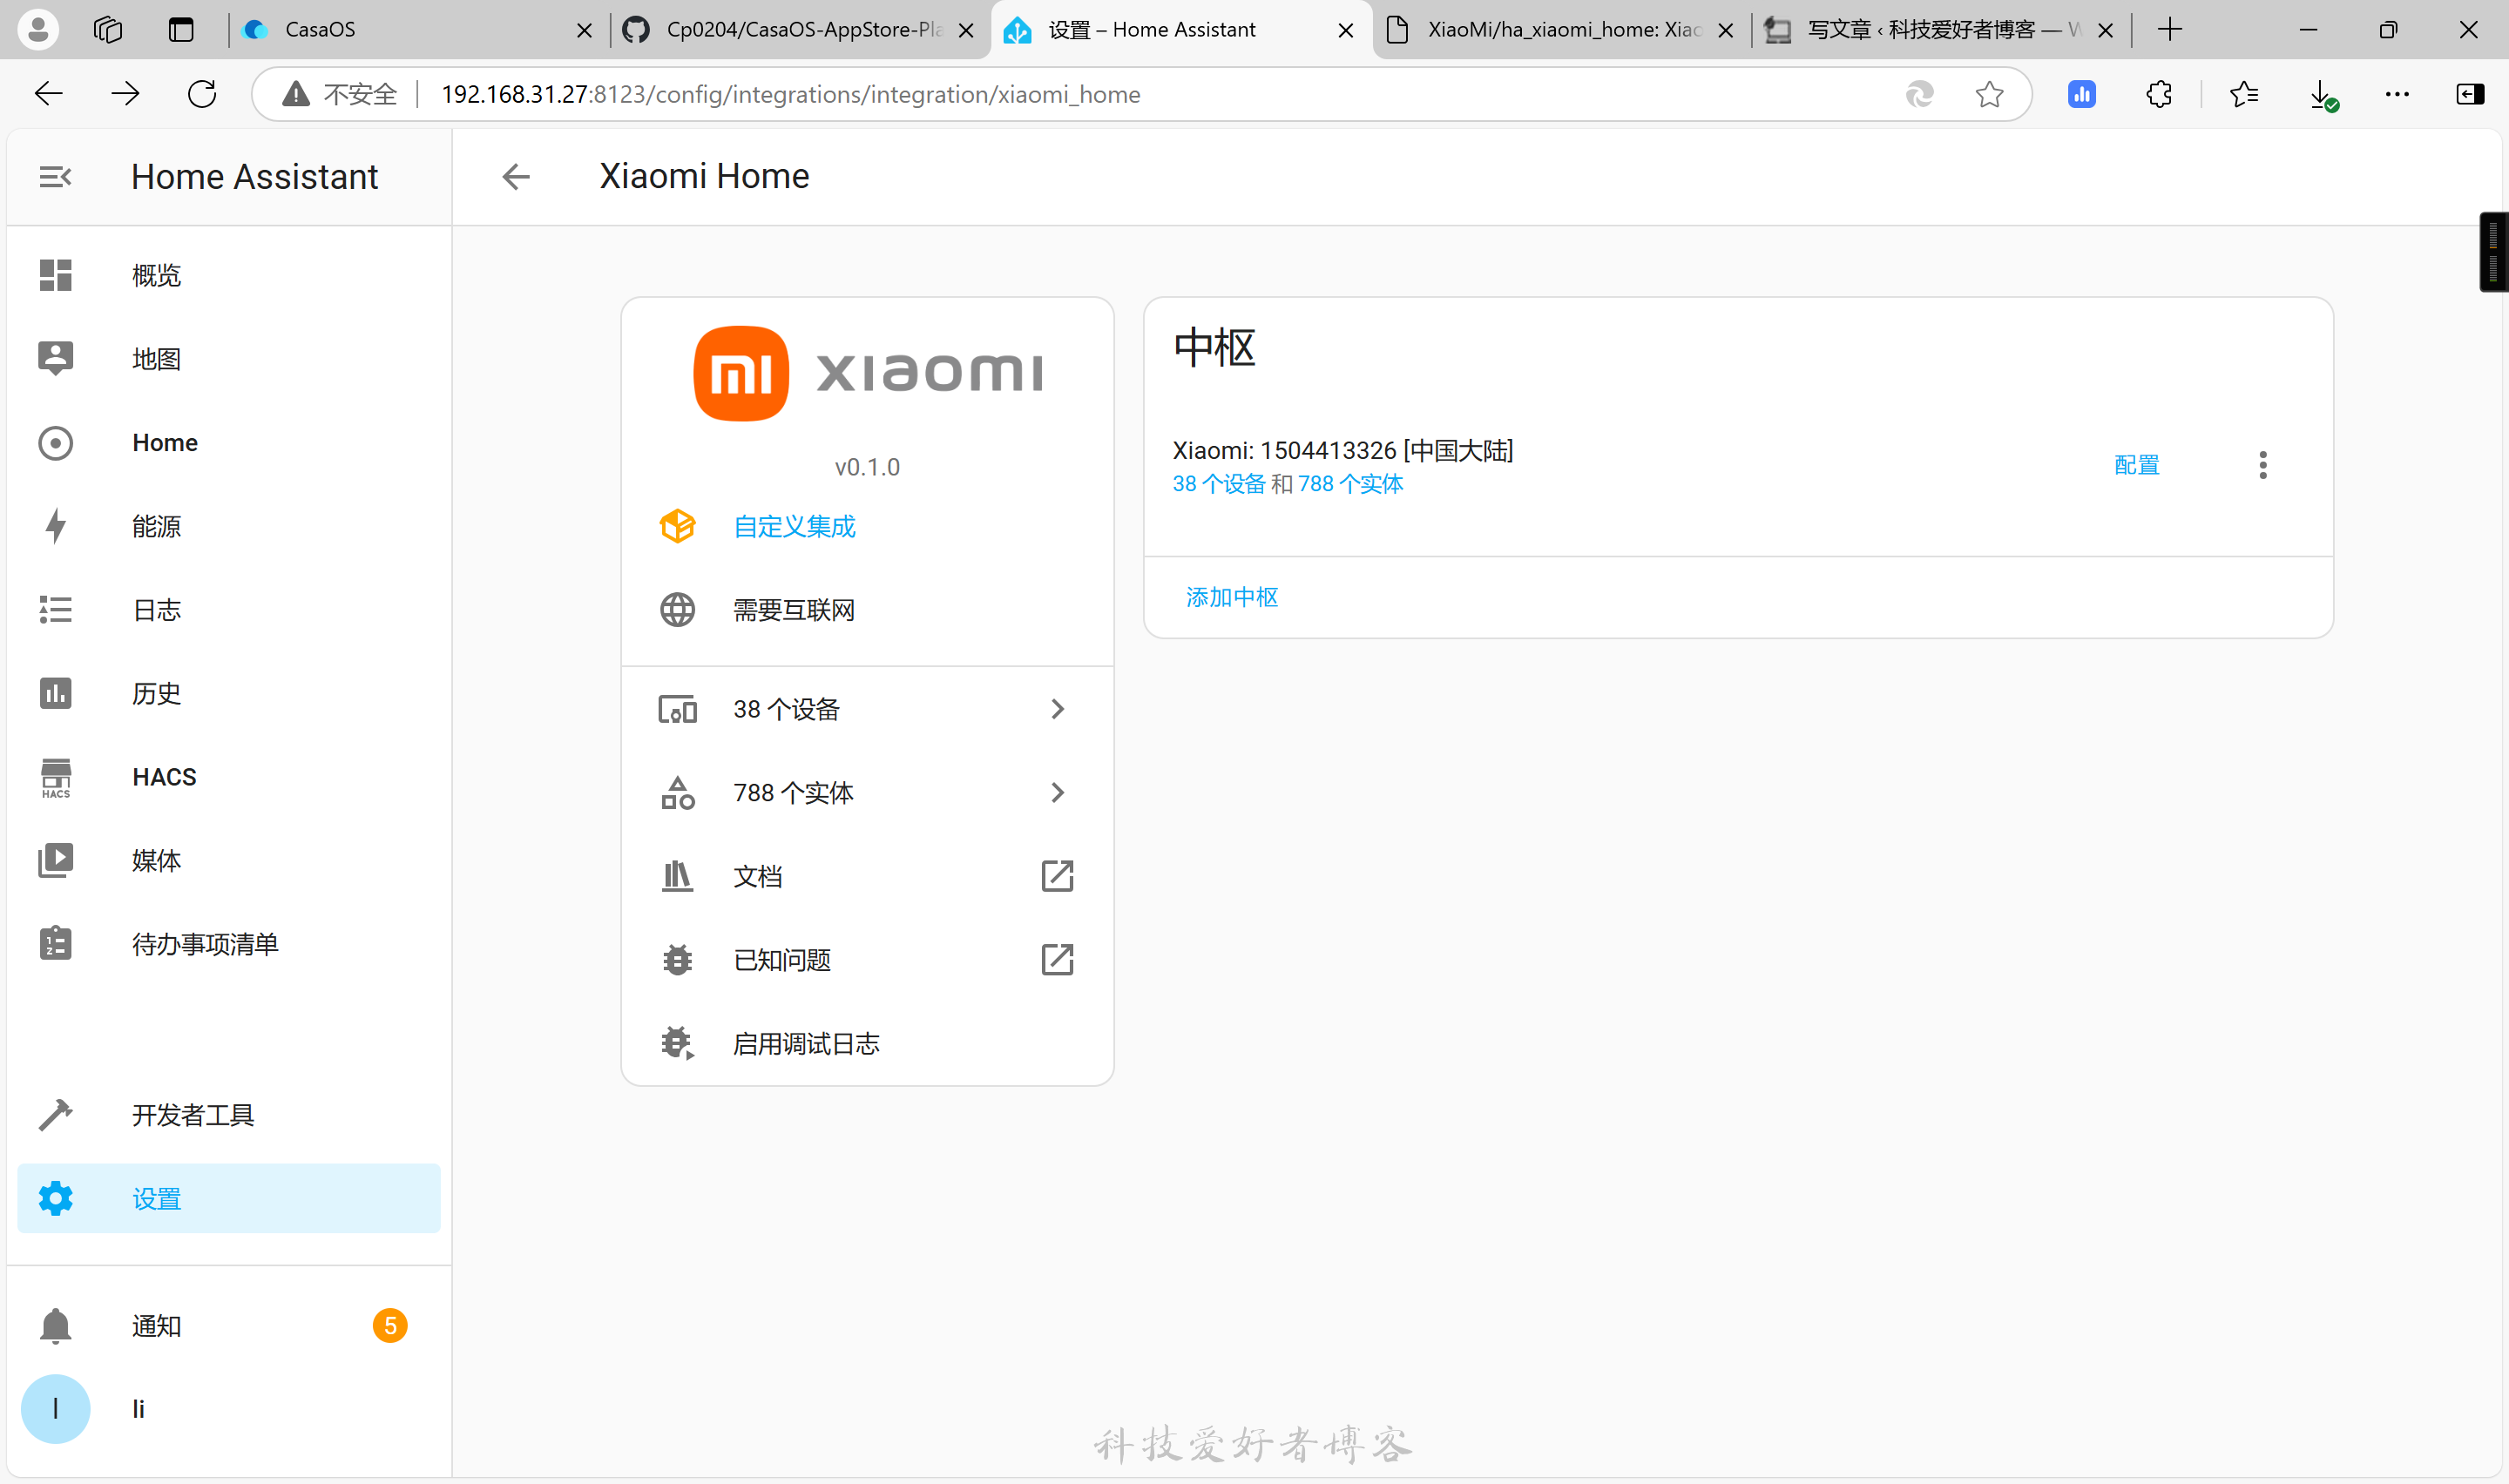Viewport: 2509px width, 1484px height.
Task: Click the bug icon beside 已知问题
Action: (678, 960)
